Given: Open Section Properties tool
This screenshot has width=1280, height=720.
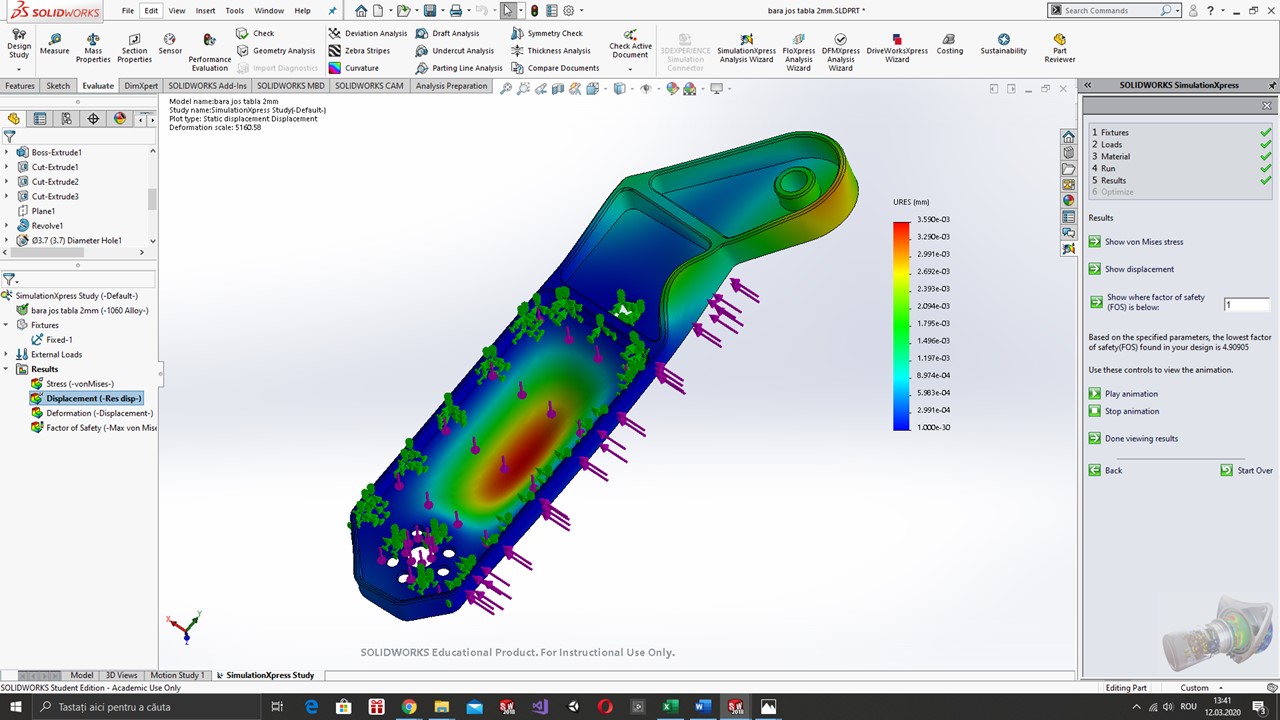Looking at the screenshot, I should 134,47.
